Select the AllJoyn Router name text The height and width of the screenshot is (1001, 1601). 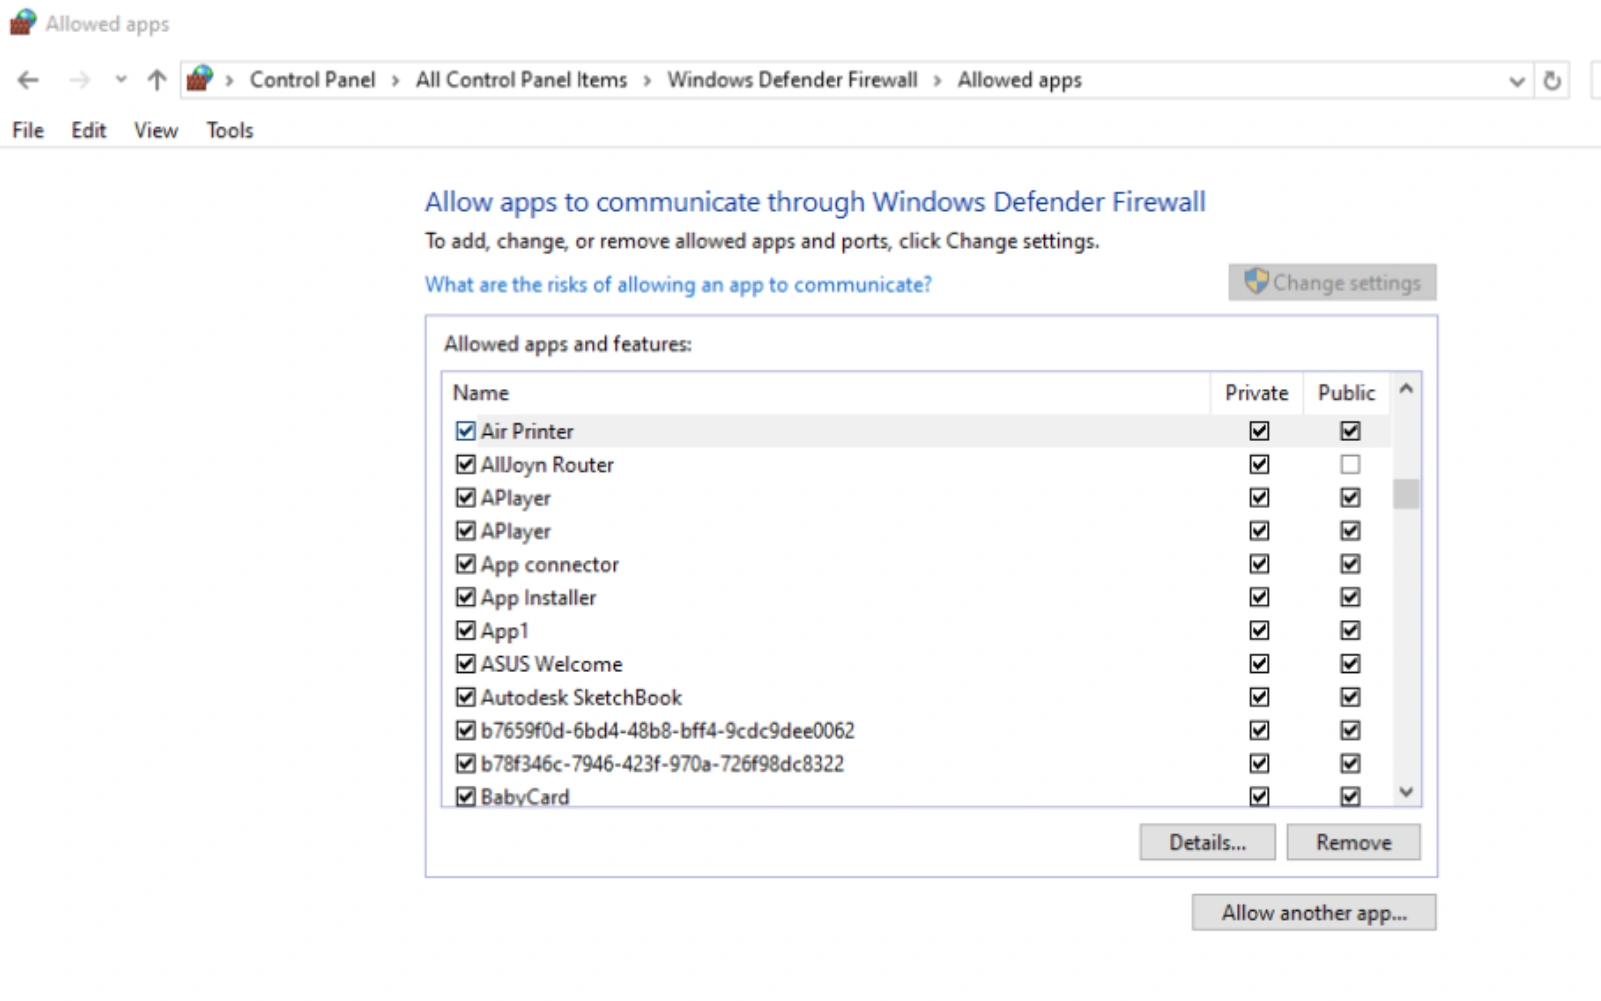547,464
